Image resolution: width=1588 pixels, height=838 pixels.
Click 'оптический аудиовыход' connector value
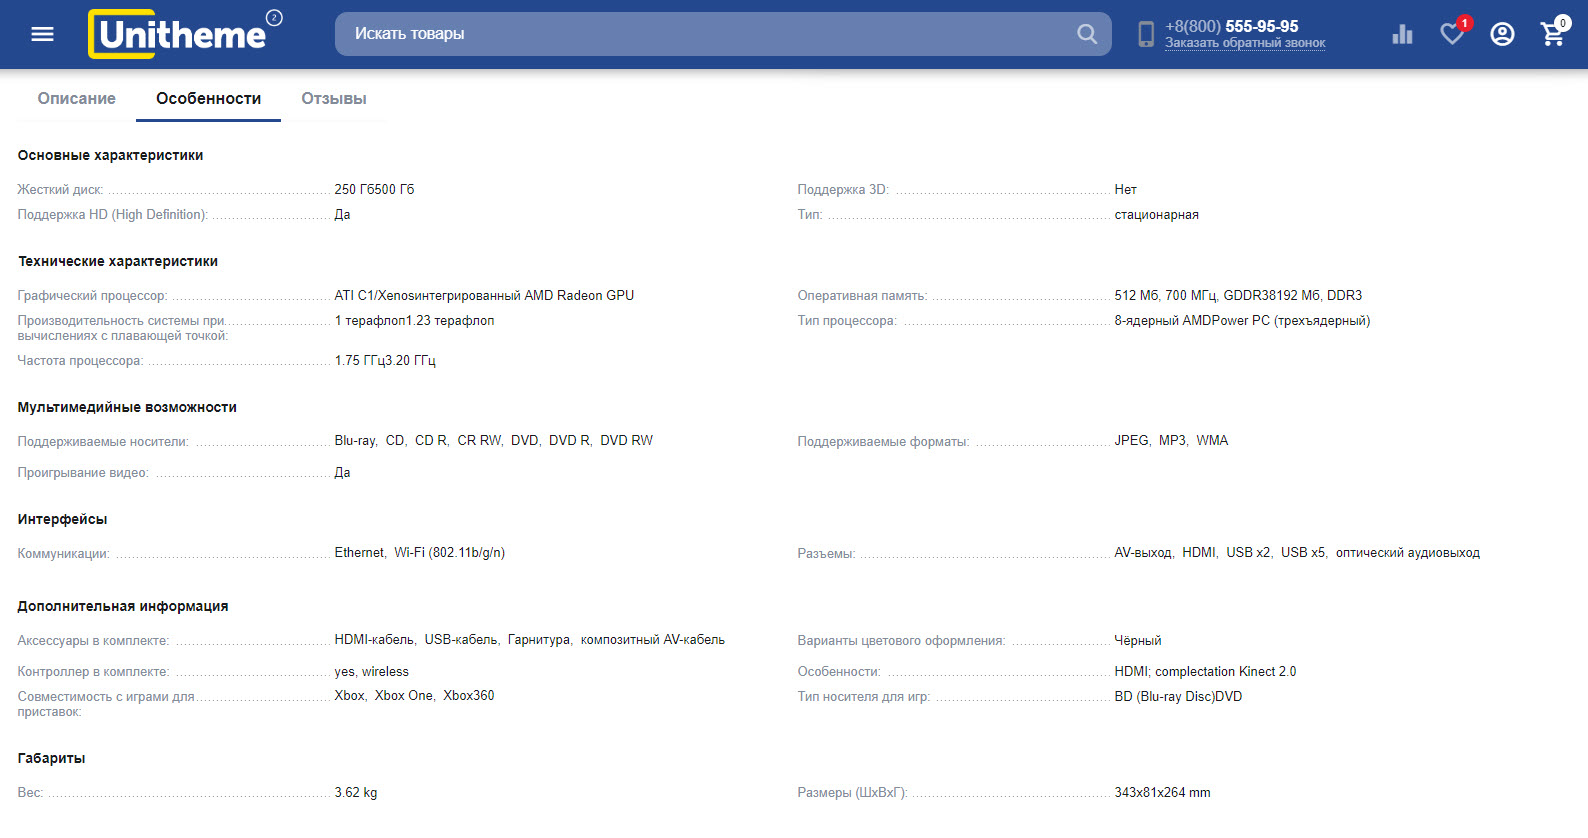tap(1408, 552)
